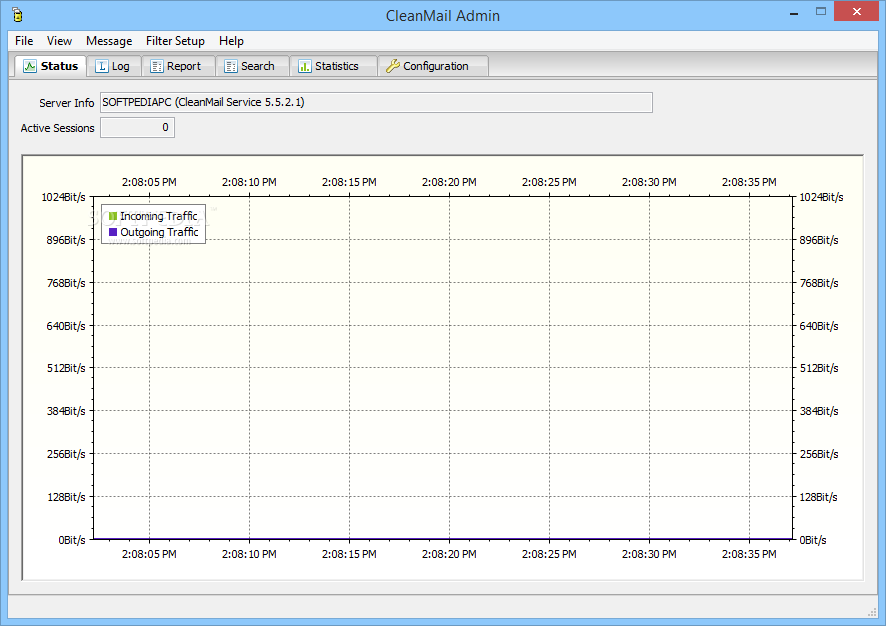The height and width of the screenshot is (626, 886).
Task: Open the Filter Setup menu
Action: [x=175, y=41]
